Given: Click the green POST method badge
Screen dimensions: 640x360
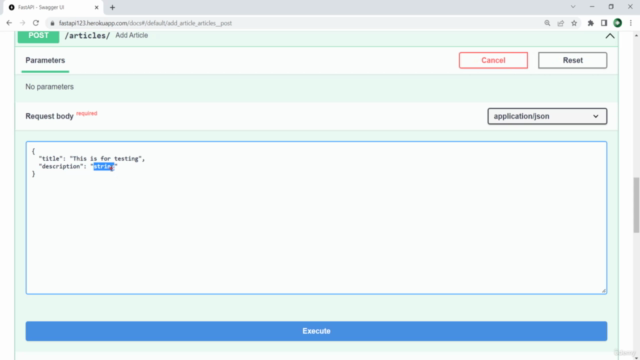Looking at the screenshot, I should tap(38, 36).
